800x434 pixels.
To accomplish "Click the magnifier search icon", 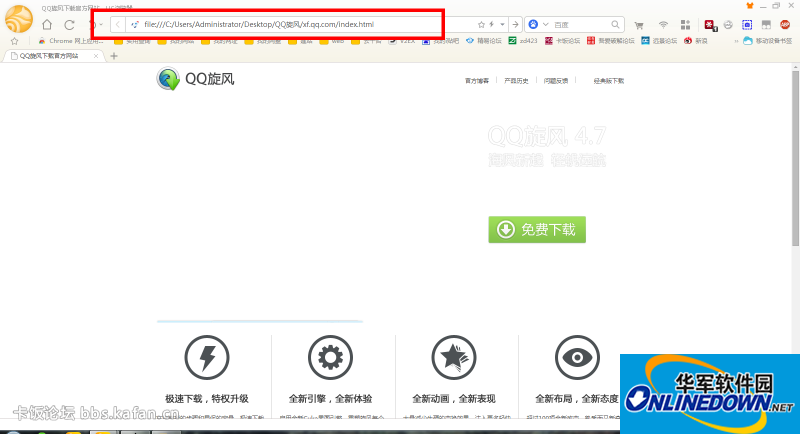I will pos(615,24).
